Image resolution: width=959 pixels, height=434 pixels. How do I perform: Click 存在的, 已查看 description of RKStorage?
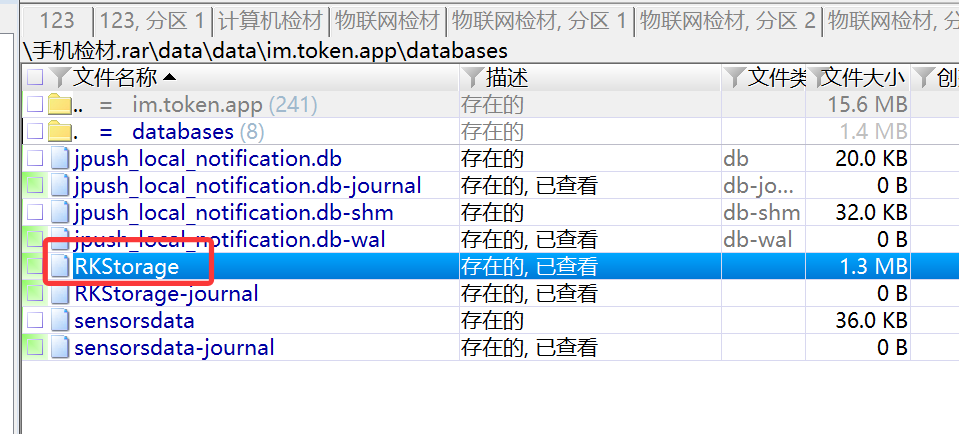tap(529, 267)
